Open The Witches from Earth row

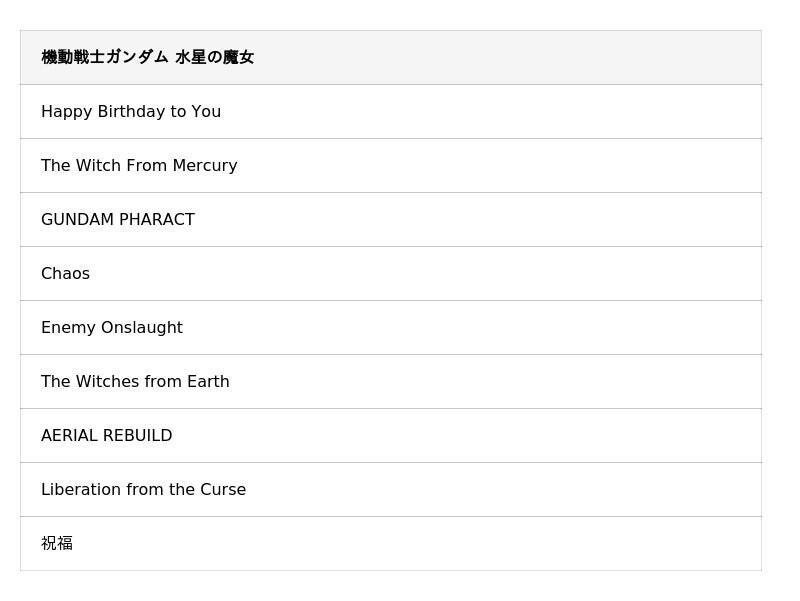coord(135,382)
